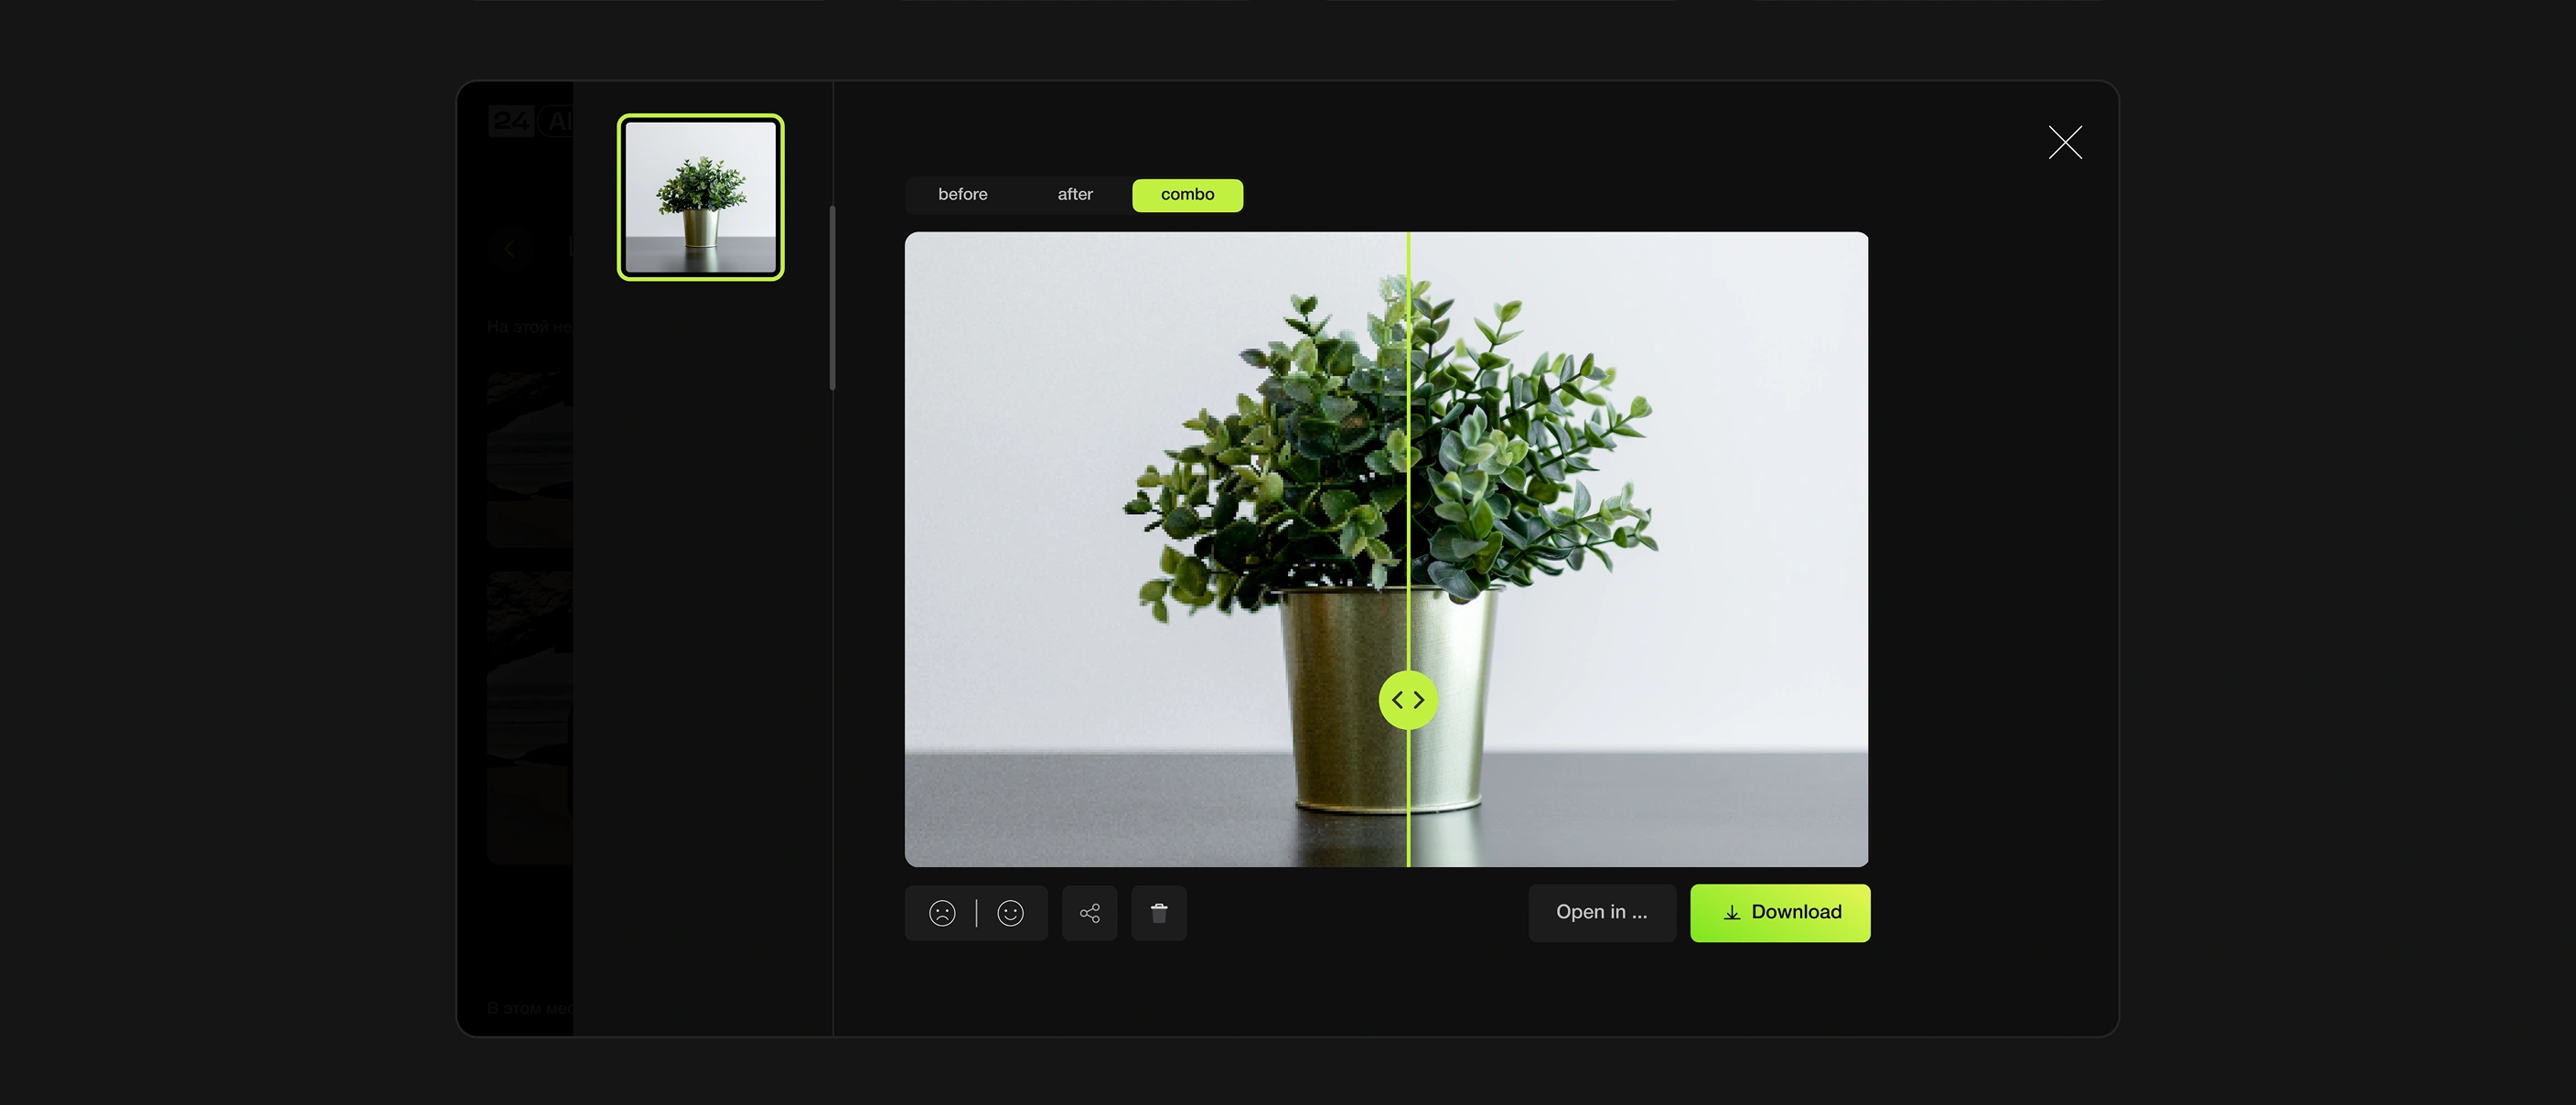This screenshot has width=2576, height=1105.
Task: Click the sidebar vertical scrollbar
Action: tap(832, 298)
